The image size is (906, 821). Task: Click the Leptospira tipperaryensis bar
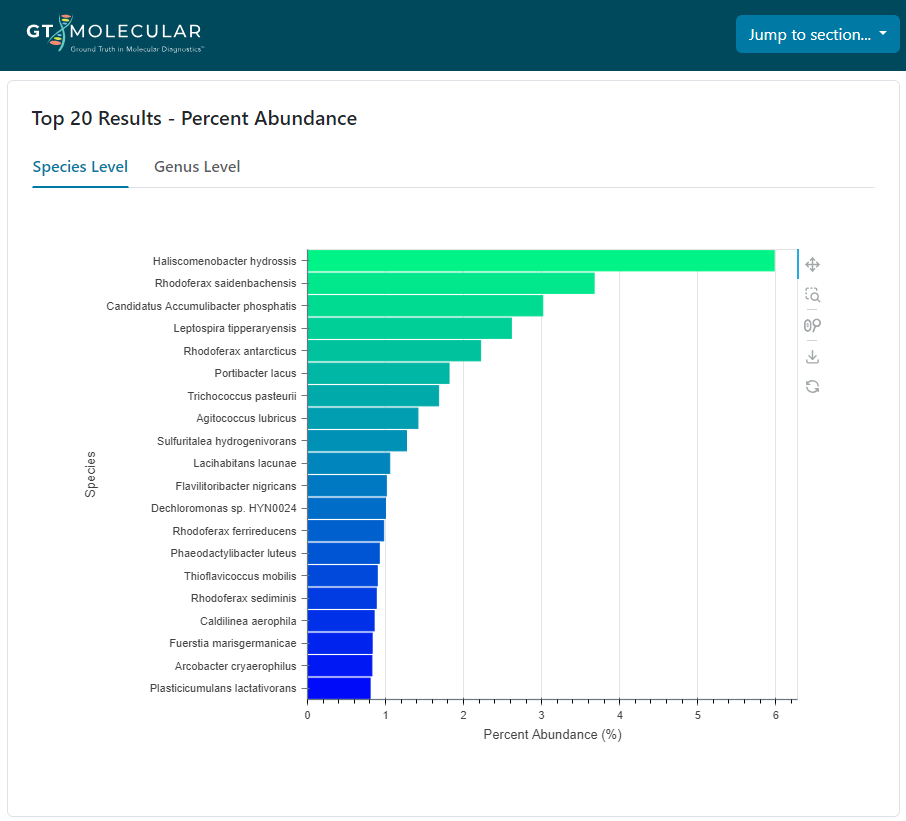410,328
